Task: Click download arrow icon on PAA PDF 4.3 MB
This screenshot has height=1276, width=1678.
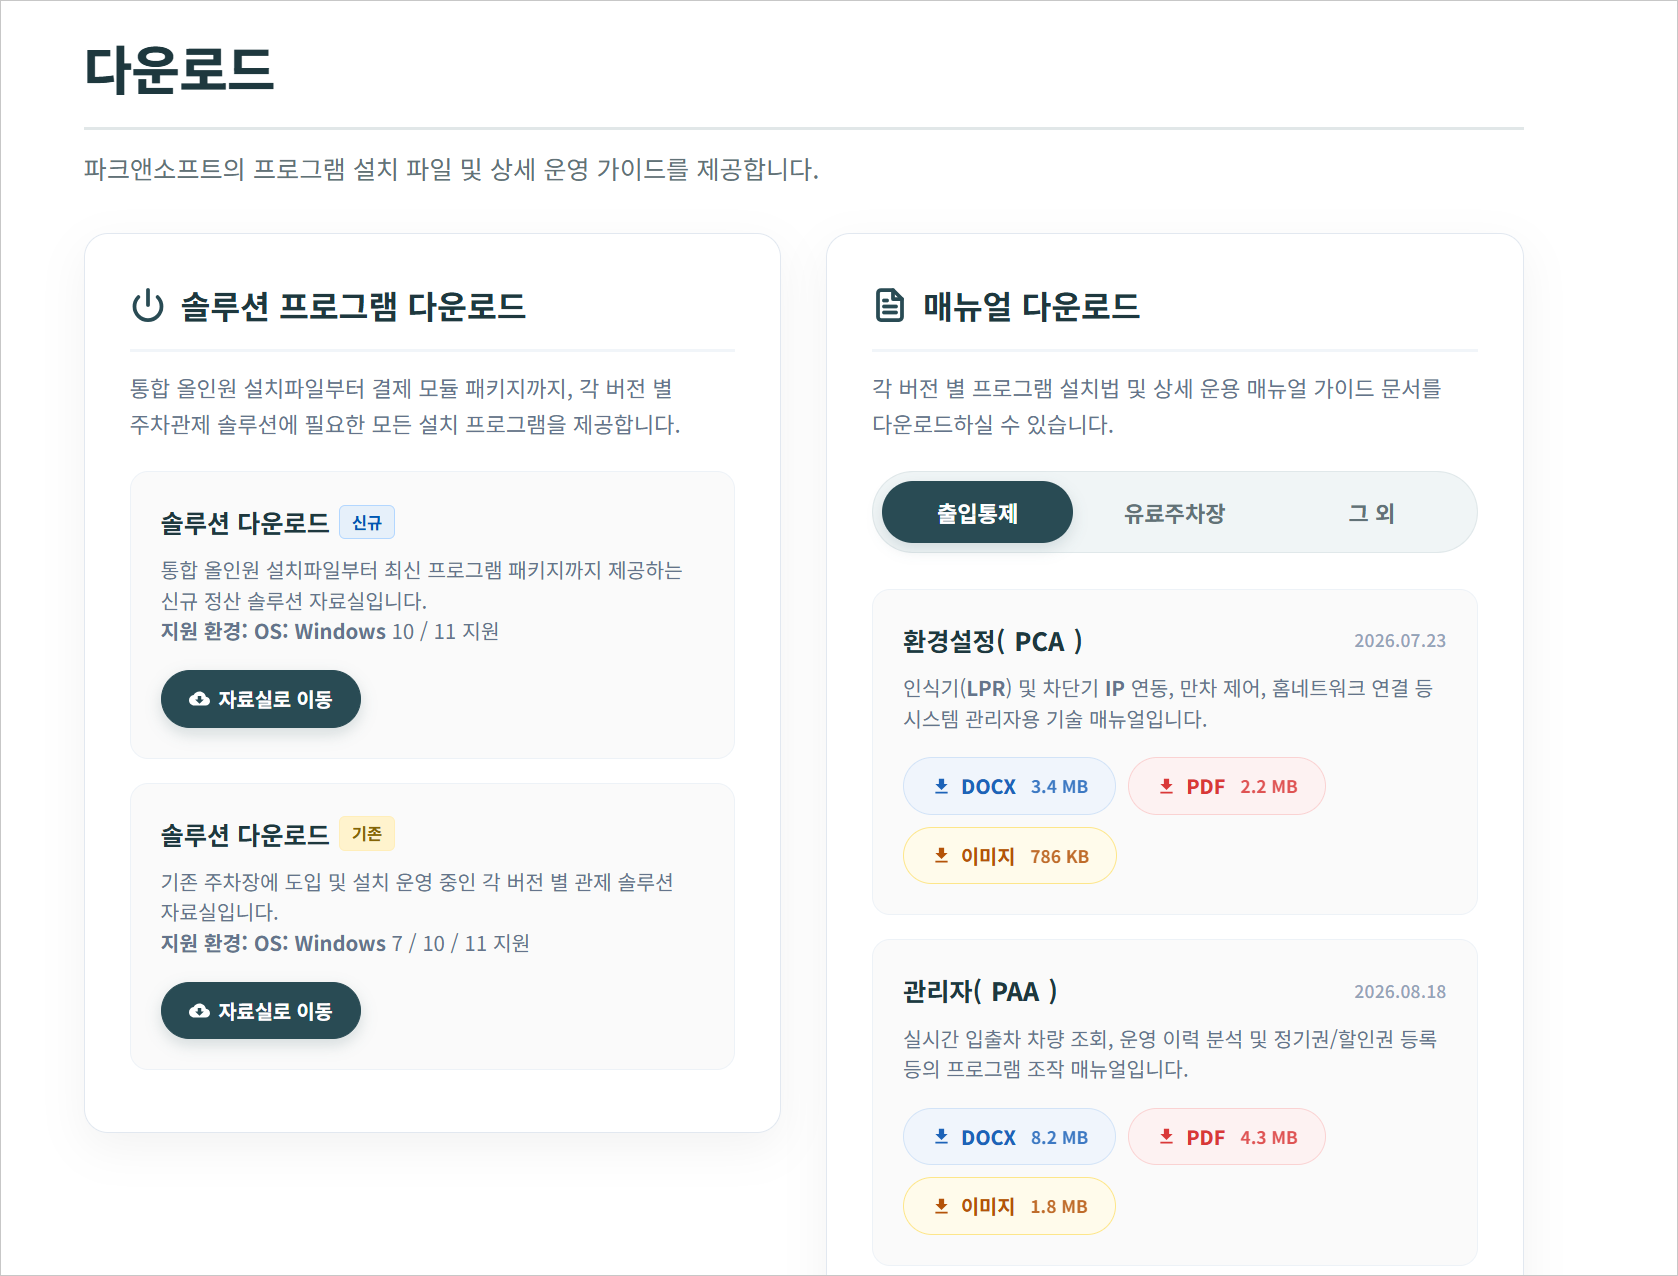Action: pyautogui.click(x=1166, y=1137)
